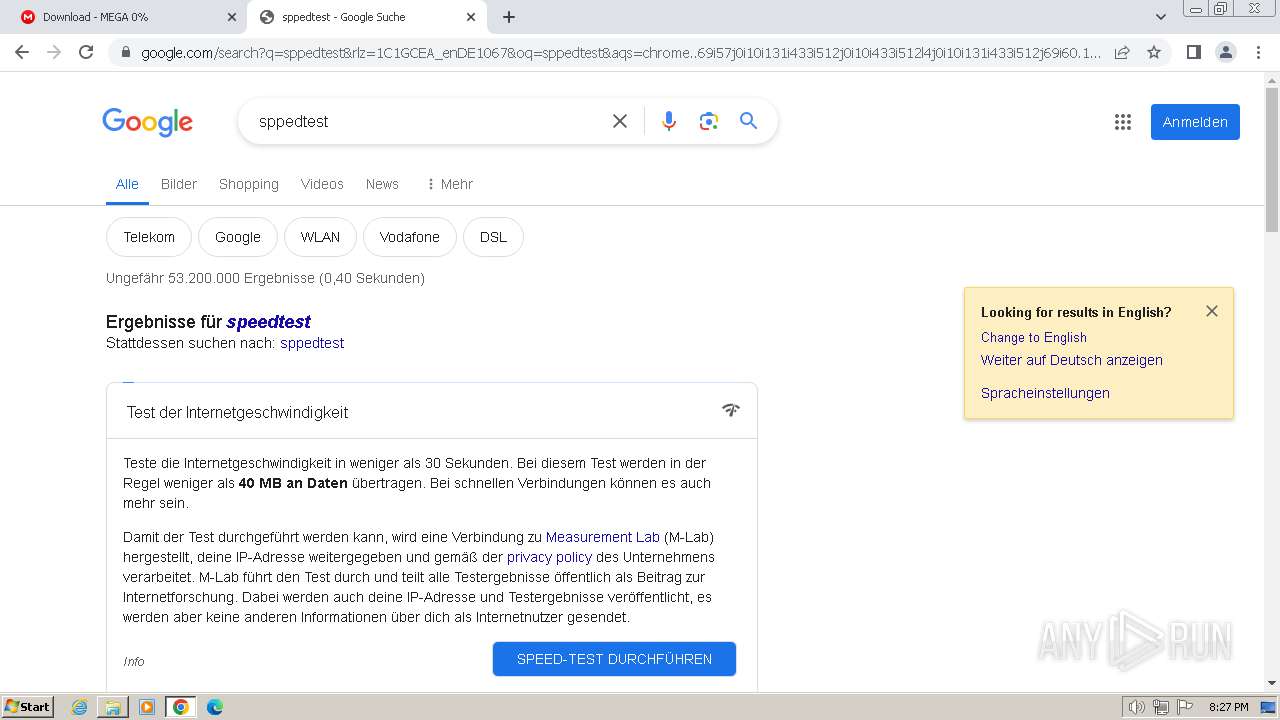
Task: Open File Explorer from taskbar
Action: click(113, 707)
